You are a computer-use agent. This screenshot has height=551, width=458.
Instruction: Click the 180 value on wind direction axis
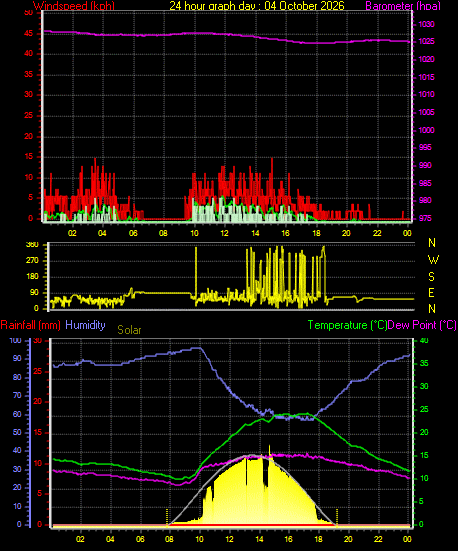click(x=32, y=277)
